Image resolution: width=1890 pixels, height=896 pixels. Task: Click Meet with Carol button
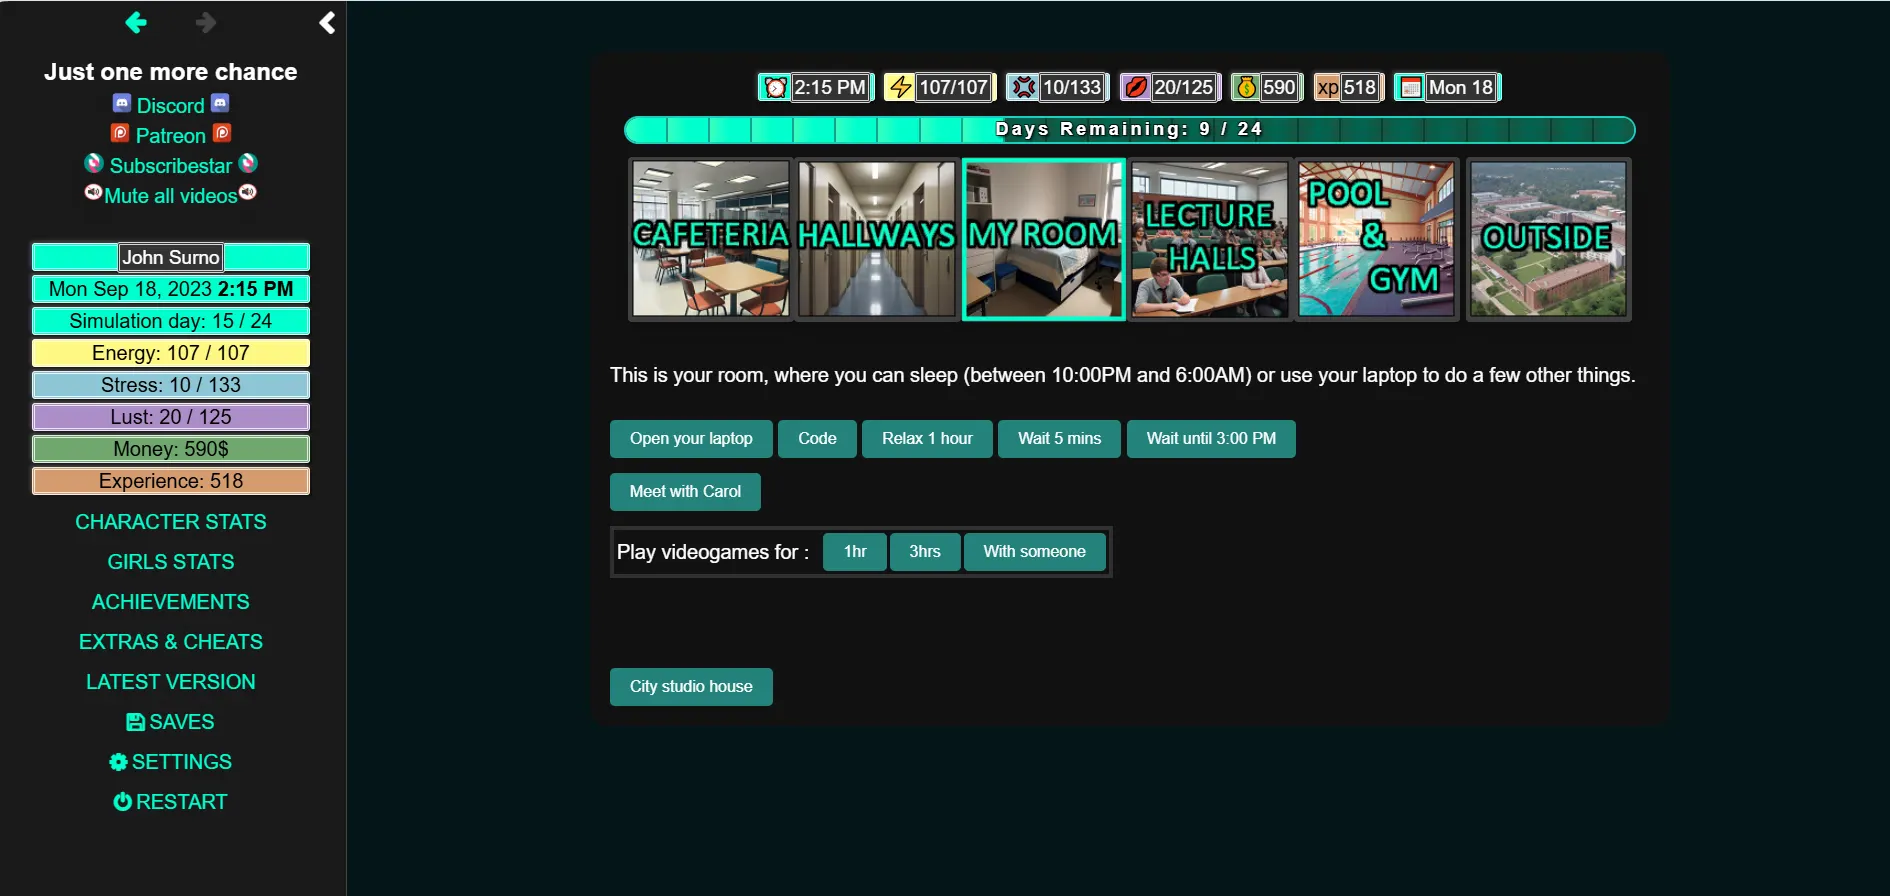[x=685, y=492]
